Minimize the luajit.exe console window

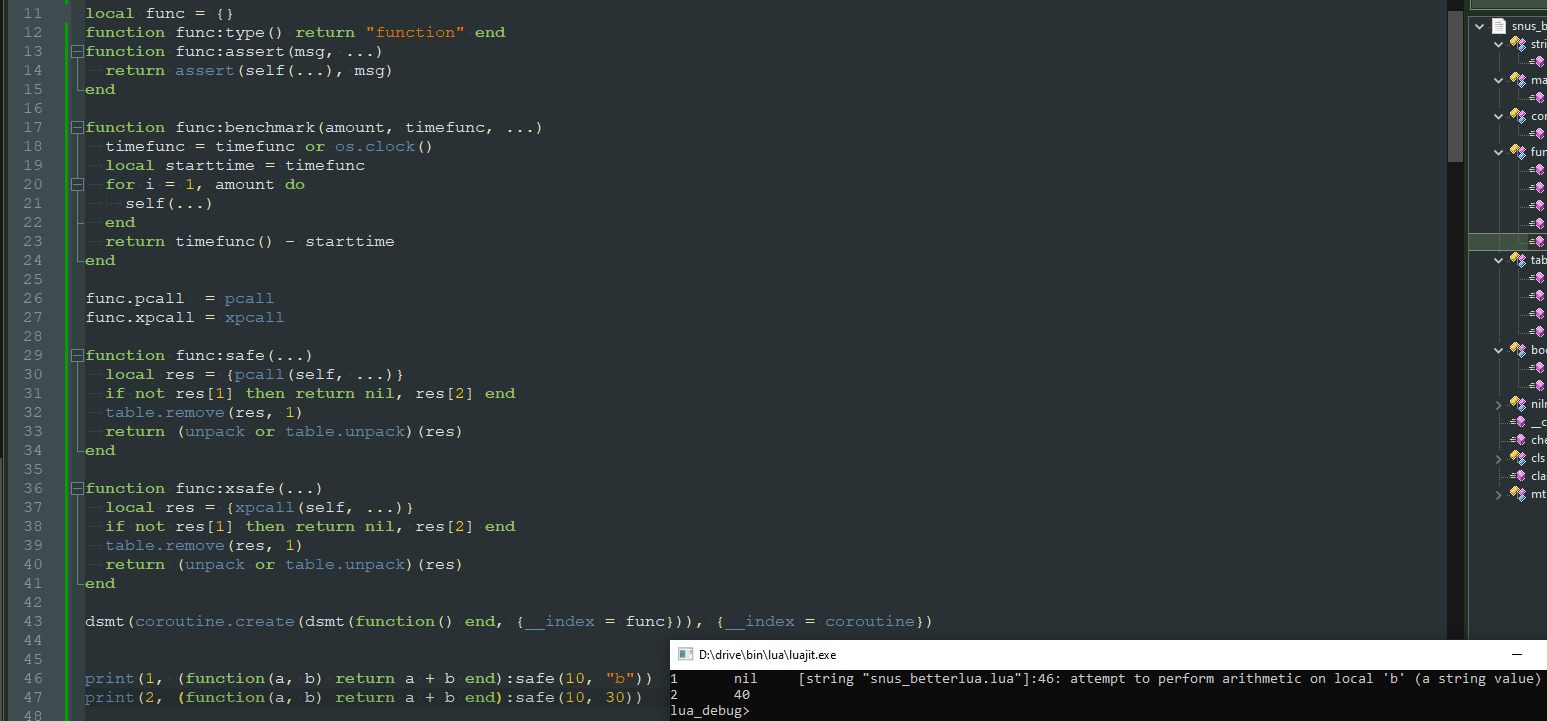(x=1517, y=654)
